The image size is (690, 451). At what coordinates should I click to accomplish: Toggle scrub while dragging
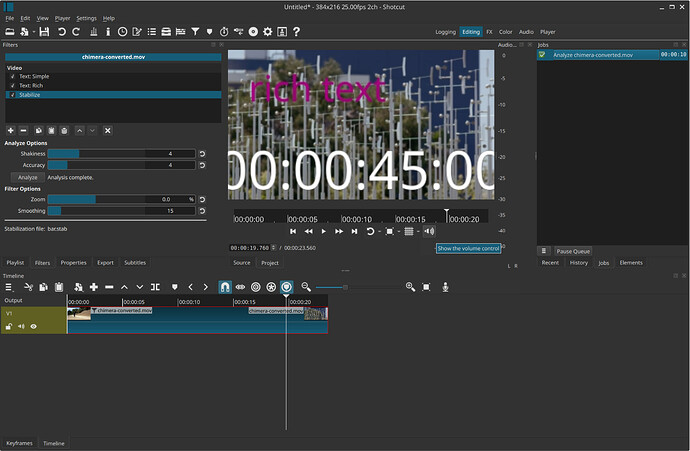[240, 287]
